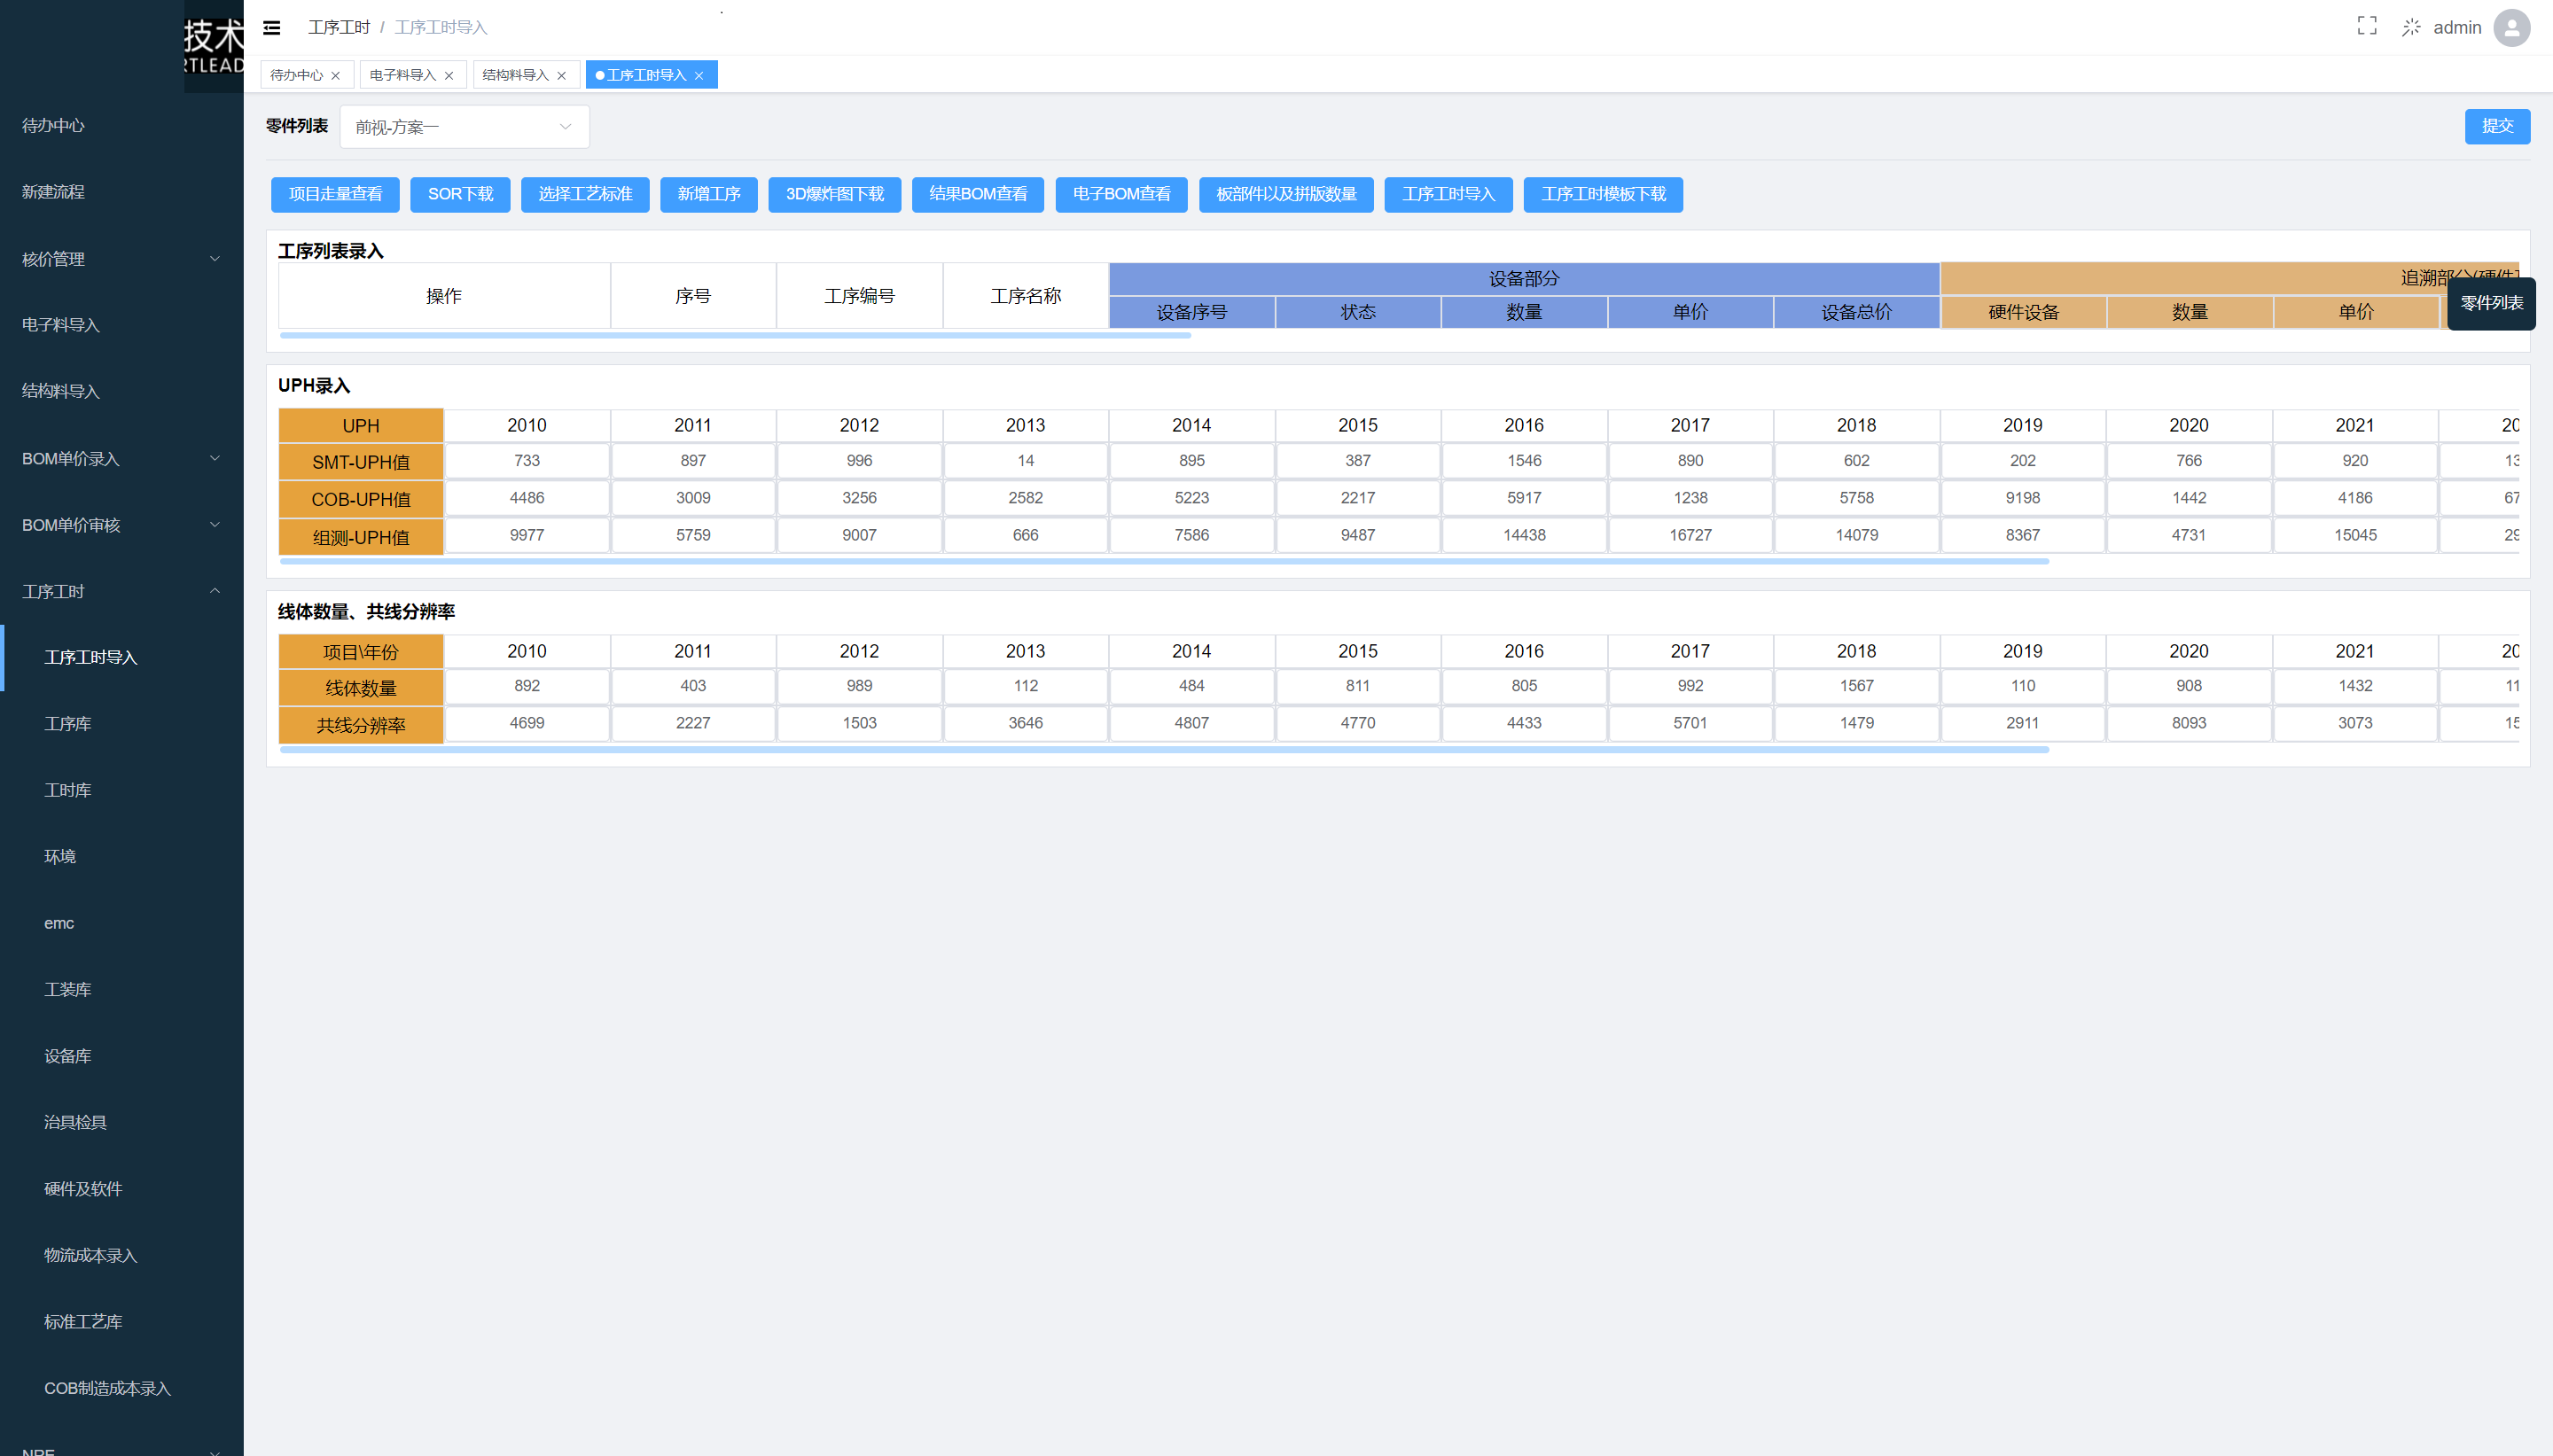Viewport: 2553px width, 1456px height.
Task: Click the 设备总价 column header
Action: pos(1856,312)
